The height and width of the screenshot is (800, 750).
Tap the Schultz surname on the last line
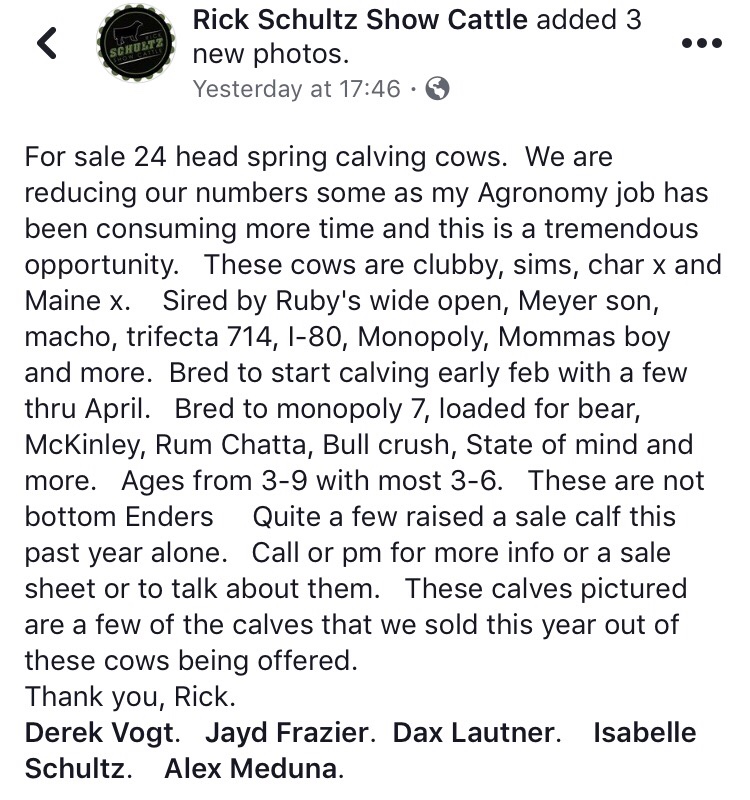(x=74, y=768)
